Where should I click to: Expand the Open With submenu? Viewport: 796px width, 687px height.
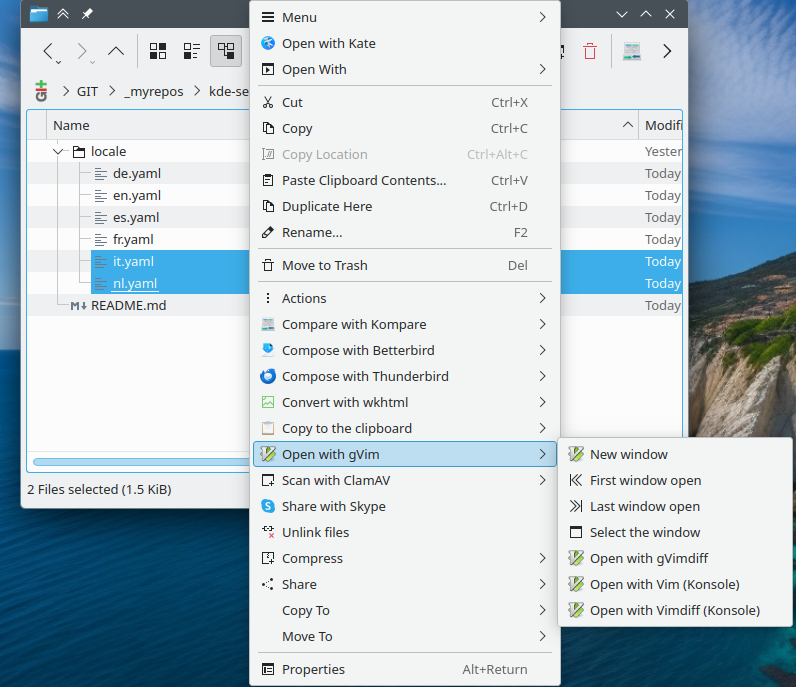pyautogui.click(x=405, y=69)
